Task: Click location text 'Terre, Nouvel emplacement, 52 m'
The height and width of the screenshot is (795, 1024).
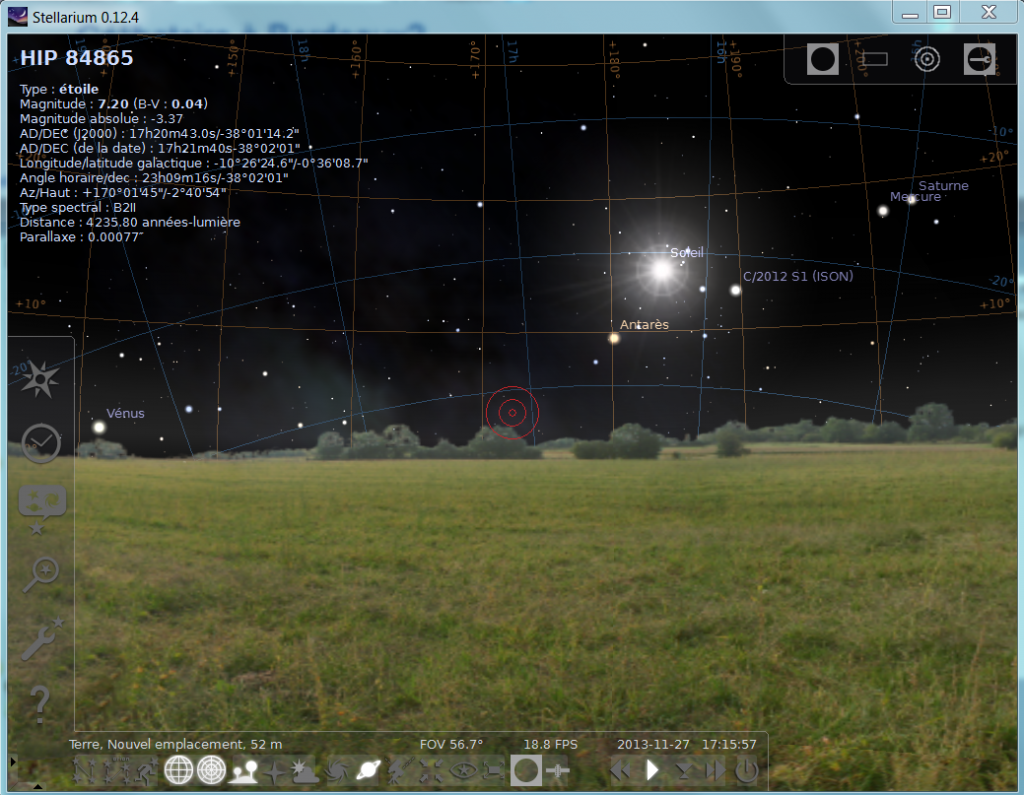Action: click(176, 744)
